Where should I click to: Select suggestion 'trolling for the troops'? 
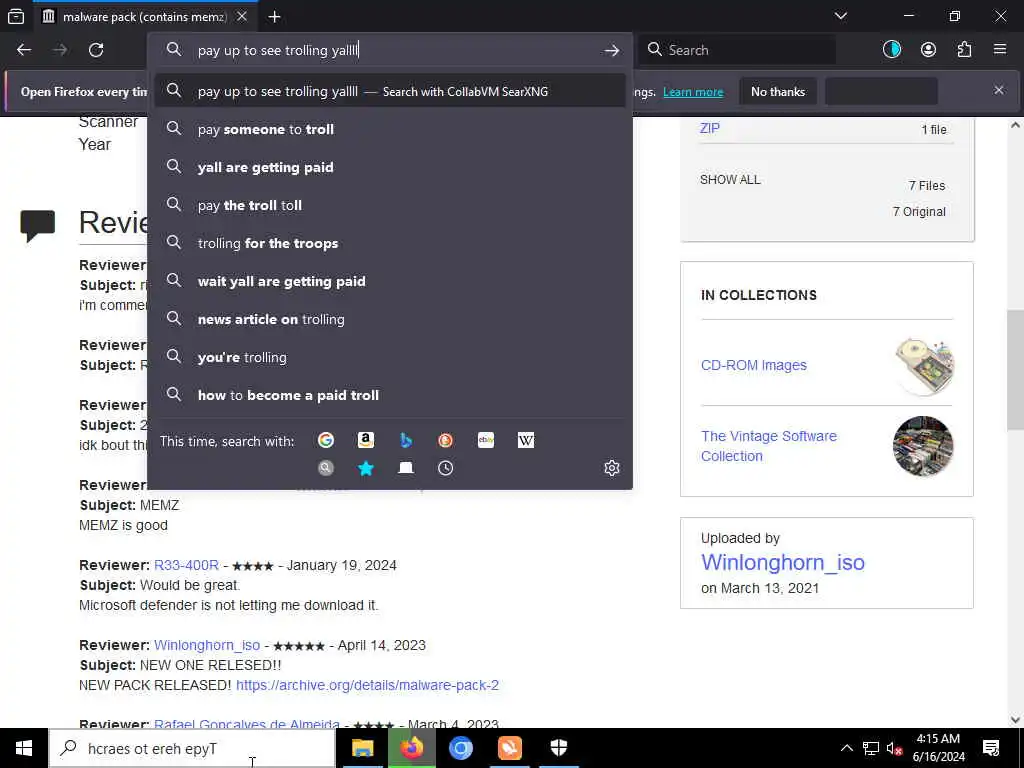click(x=390, y=243)
